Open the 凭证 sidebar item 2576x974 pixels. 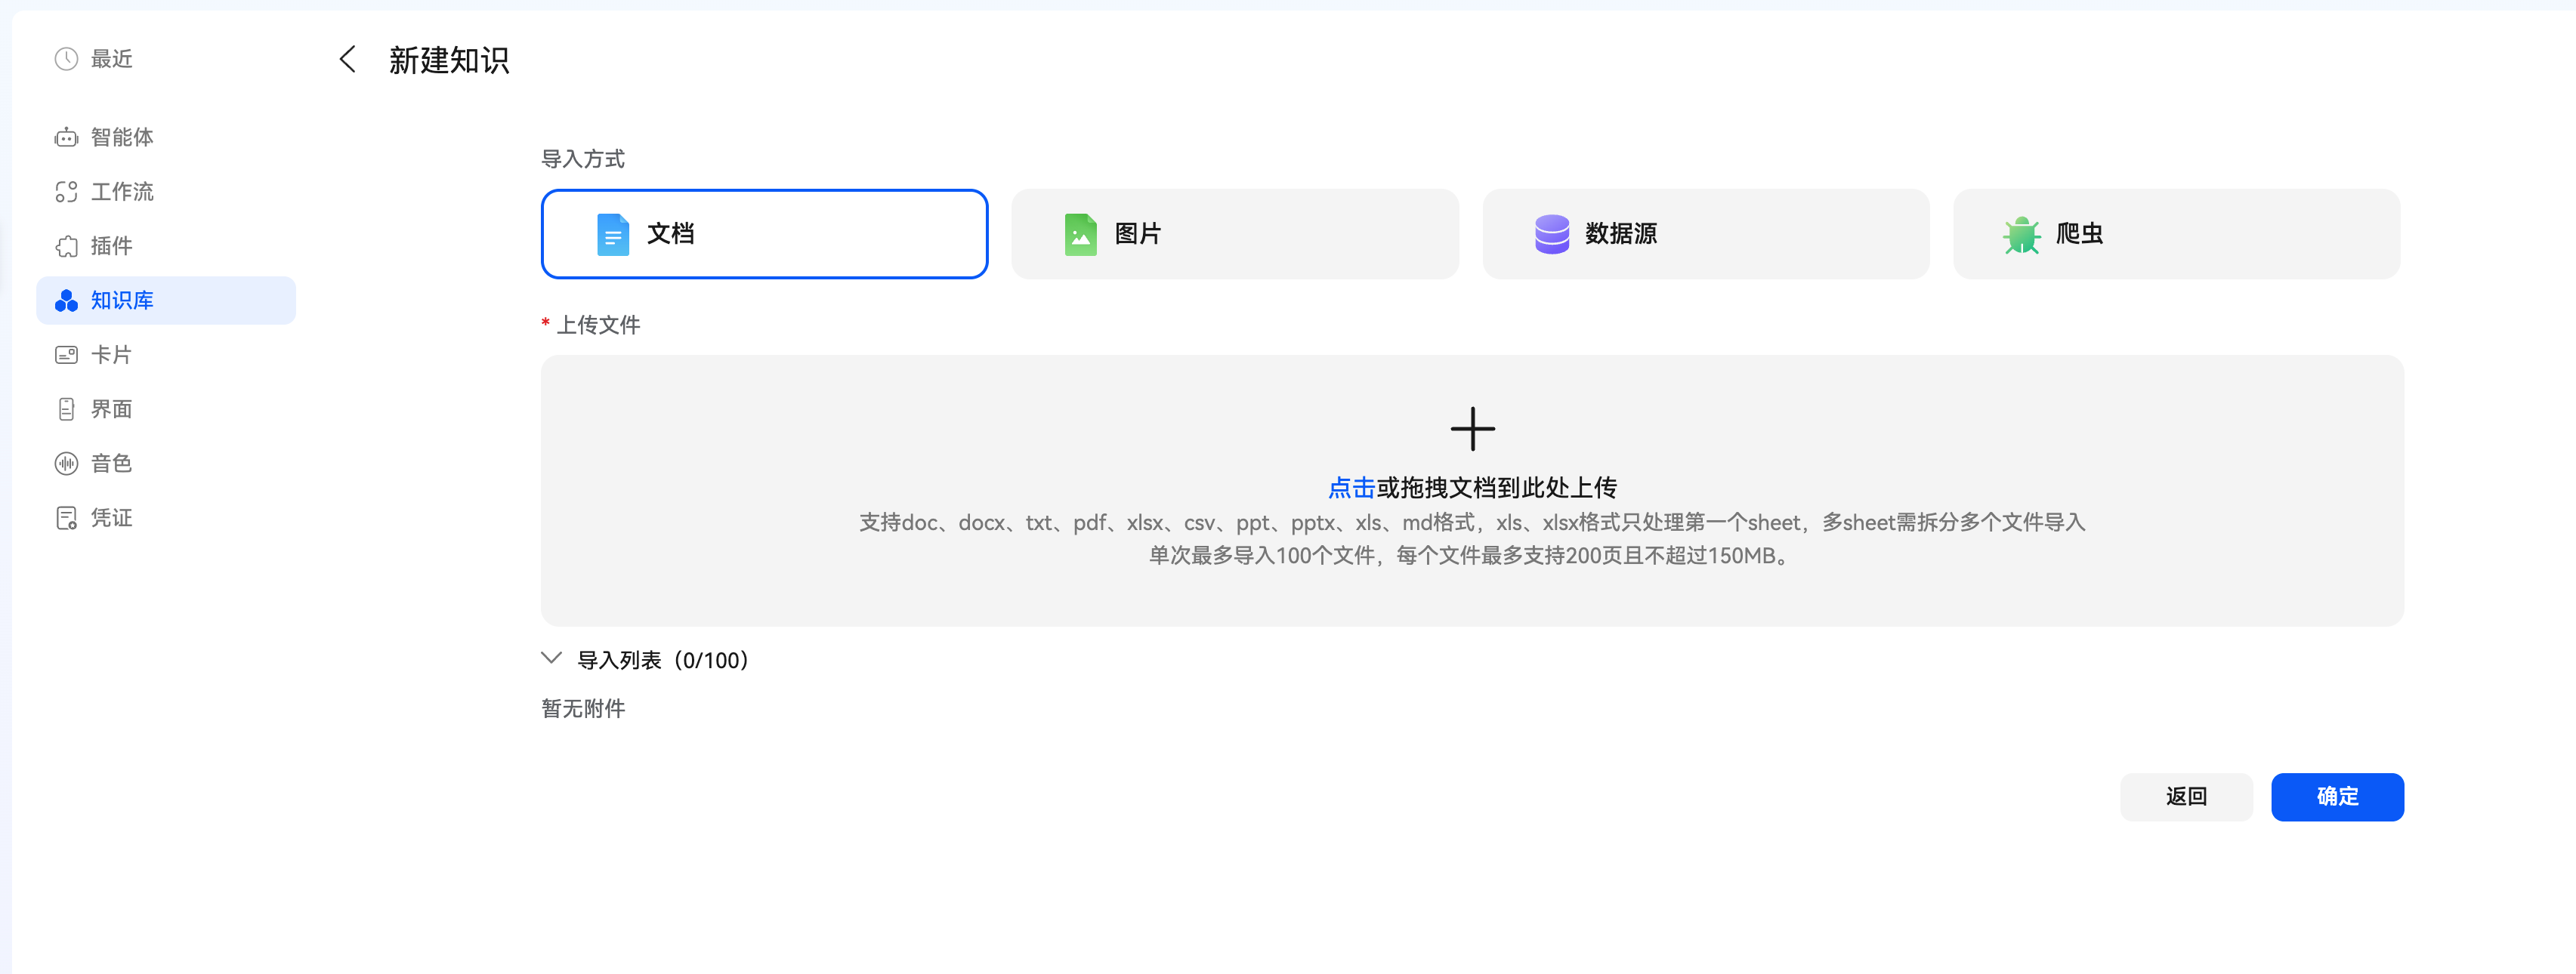166,518
